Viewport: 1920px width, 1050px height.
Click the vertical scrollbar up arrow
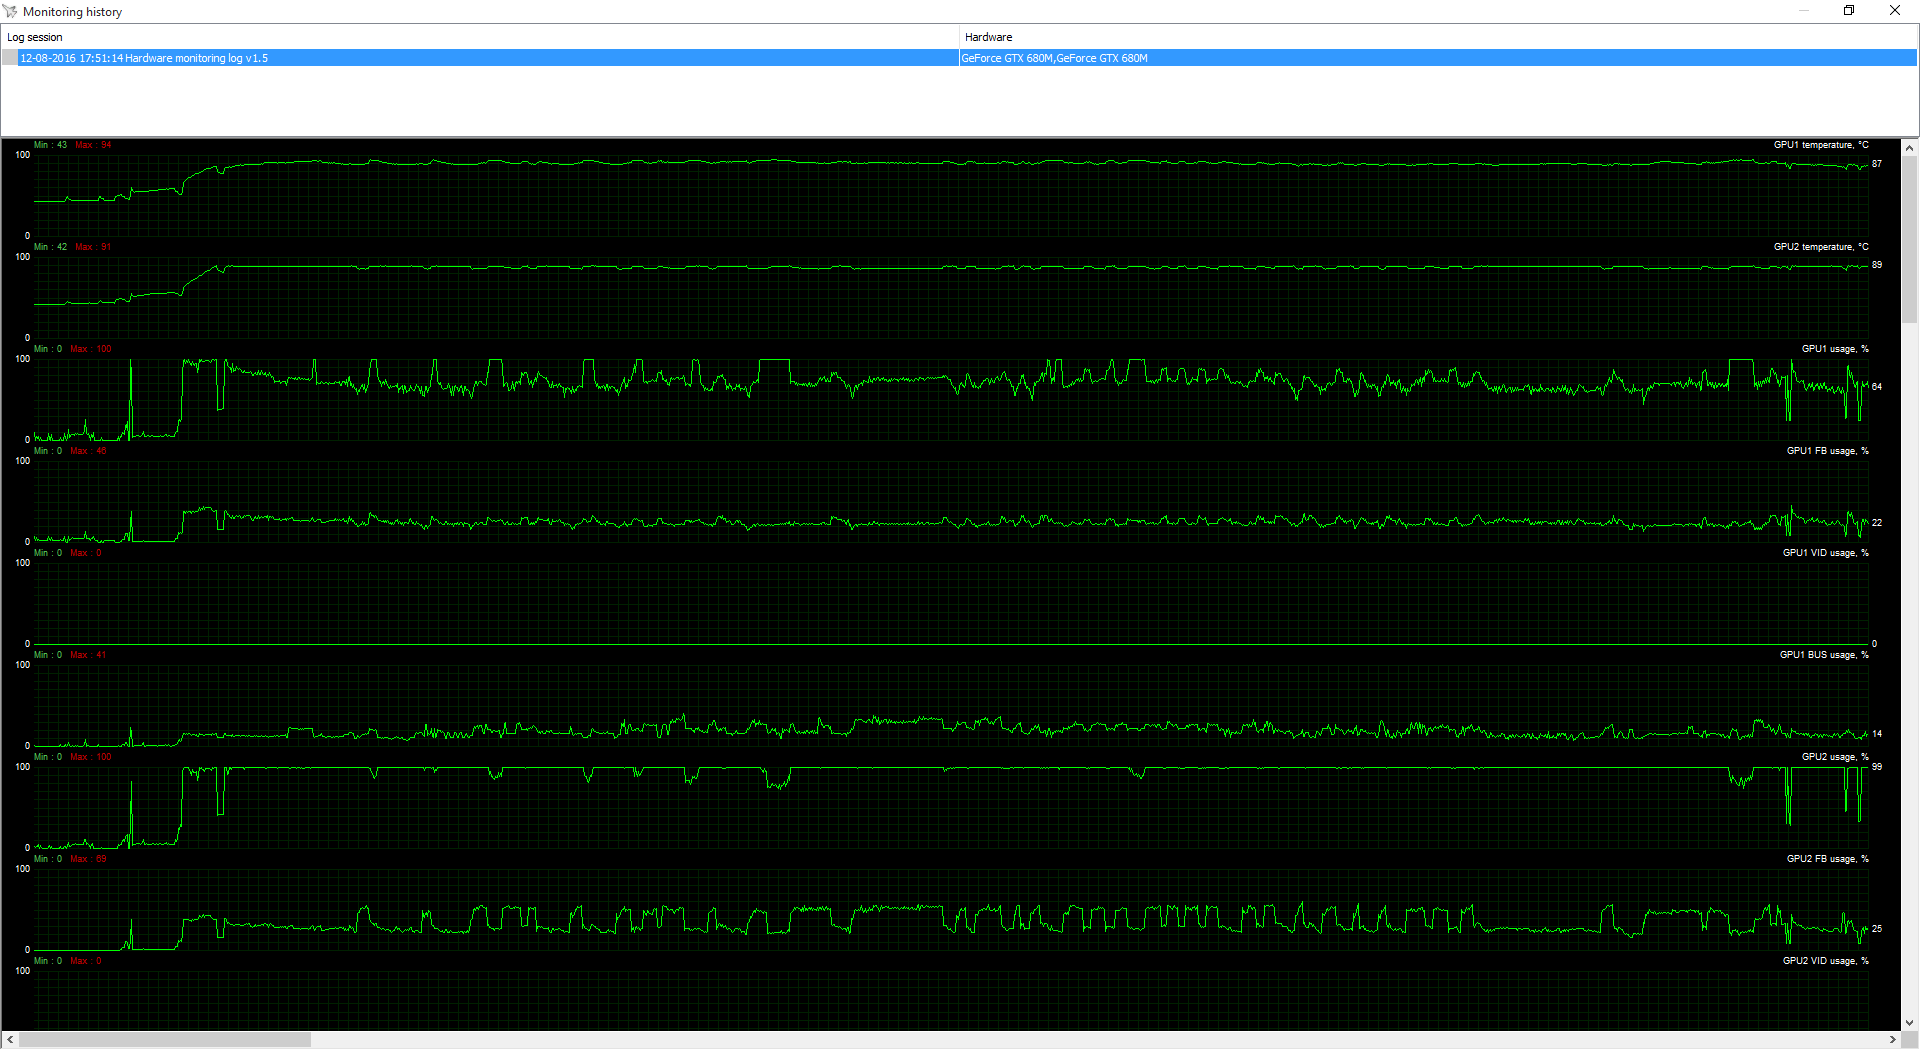tap(1910, 147)
